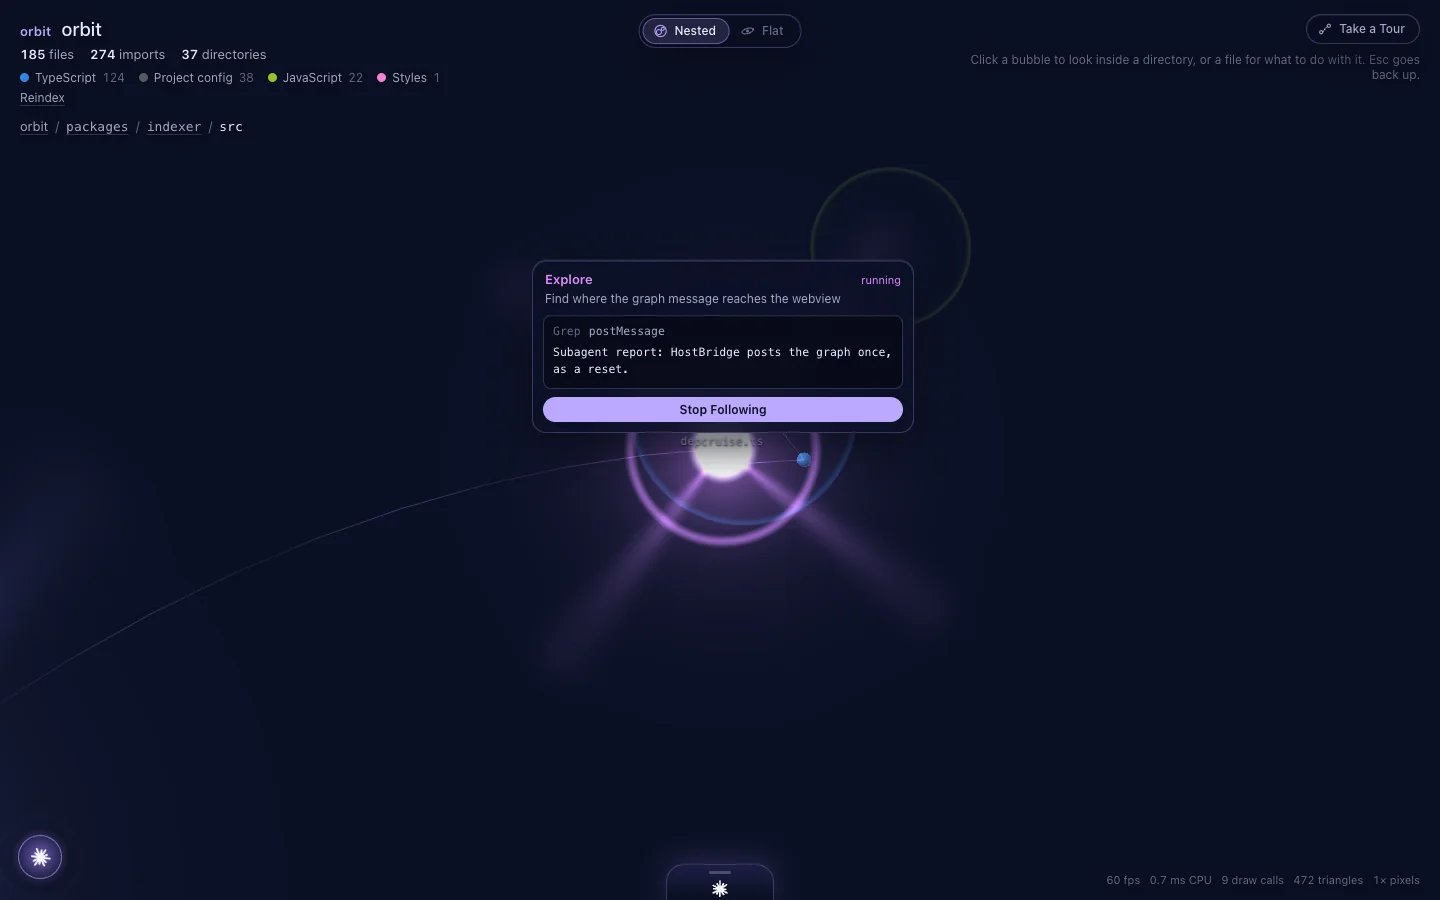1440x900 pixels.
Task: Switch to Nested view mode
Action: (685, 31)
